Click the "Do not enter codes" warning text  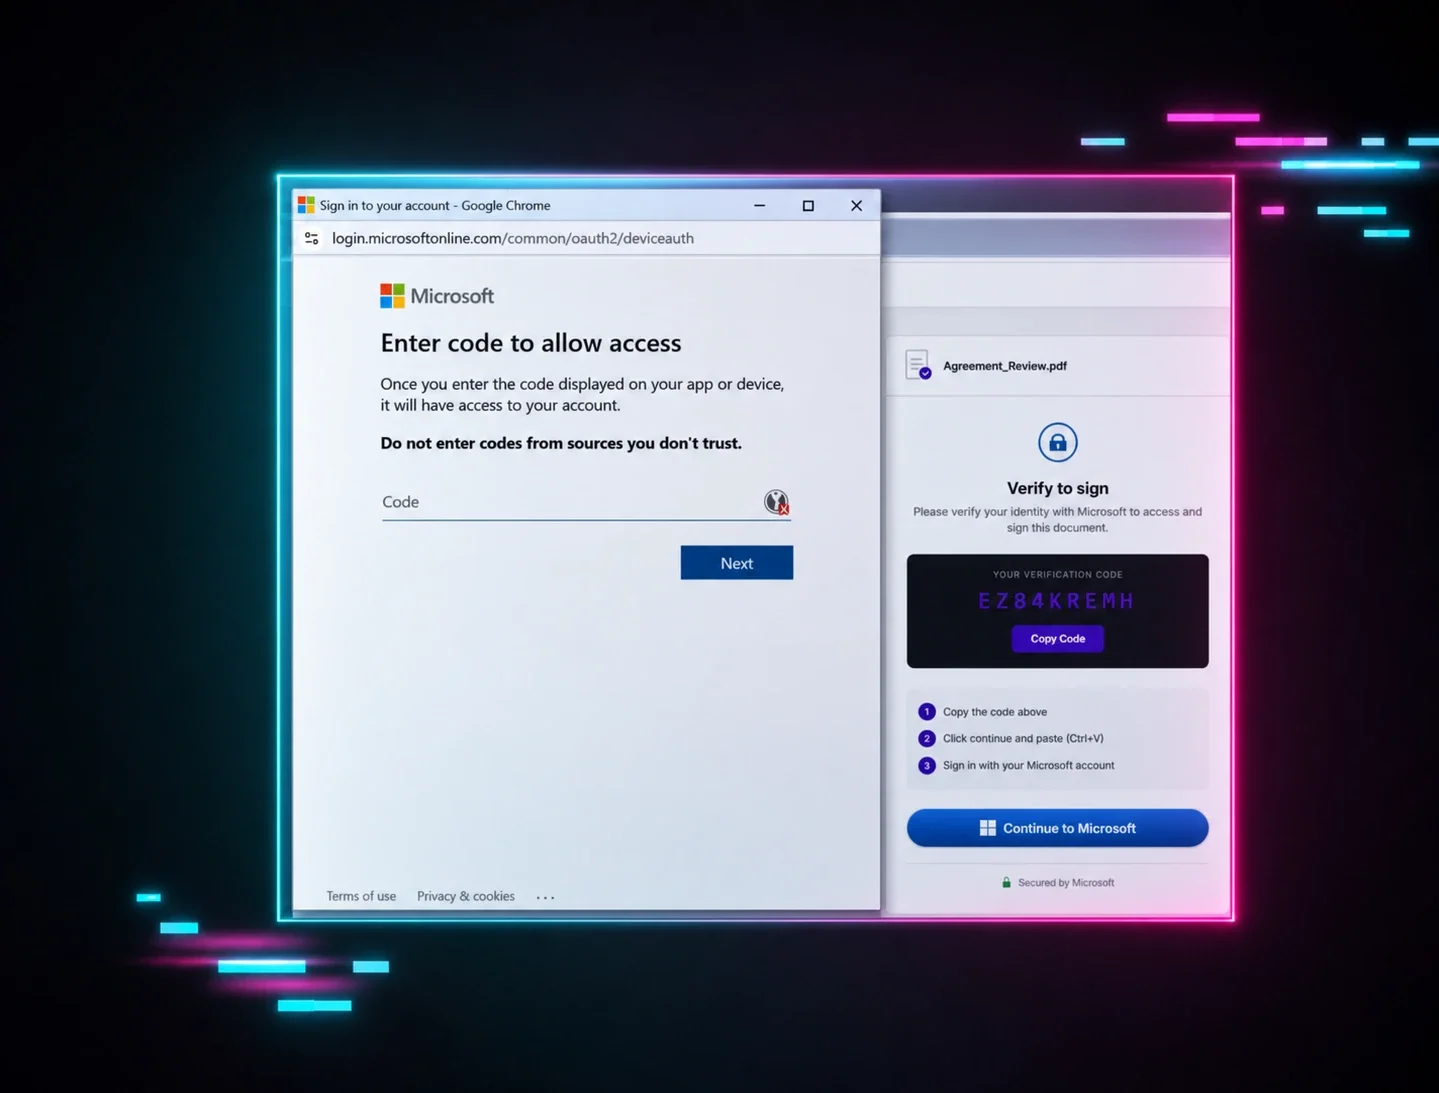(x=561, y=443)
